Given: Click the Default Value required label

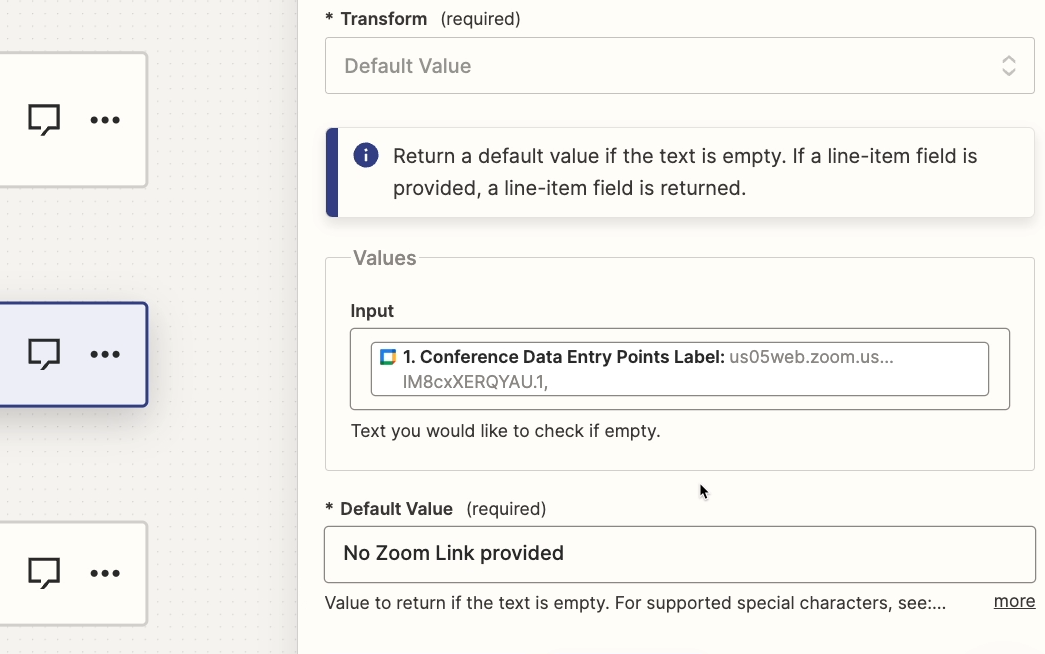Looking at the screenshot, I should click(436, 509).
